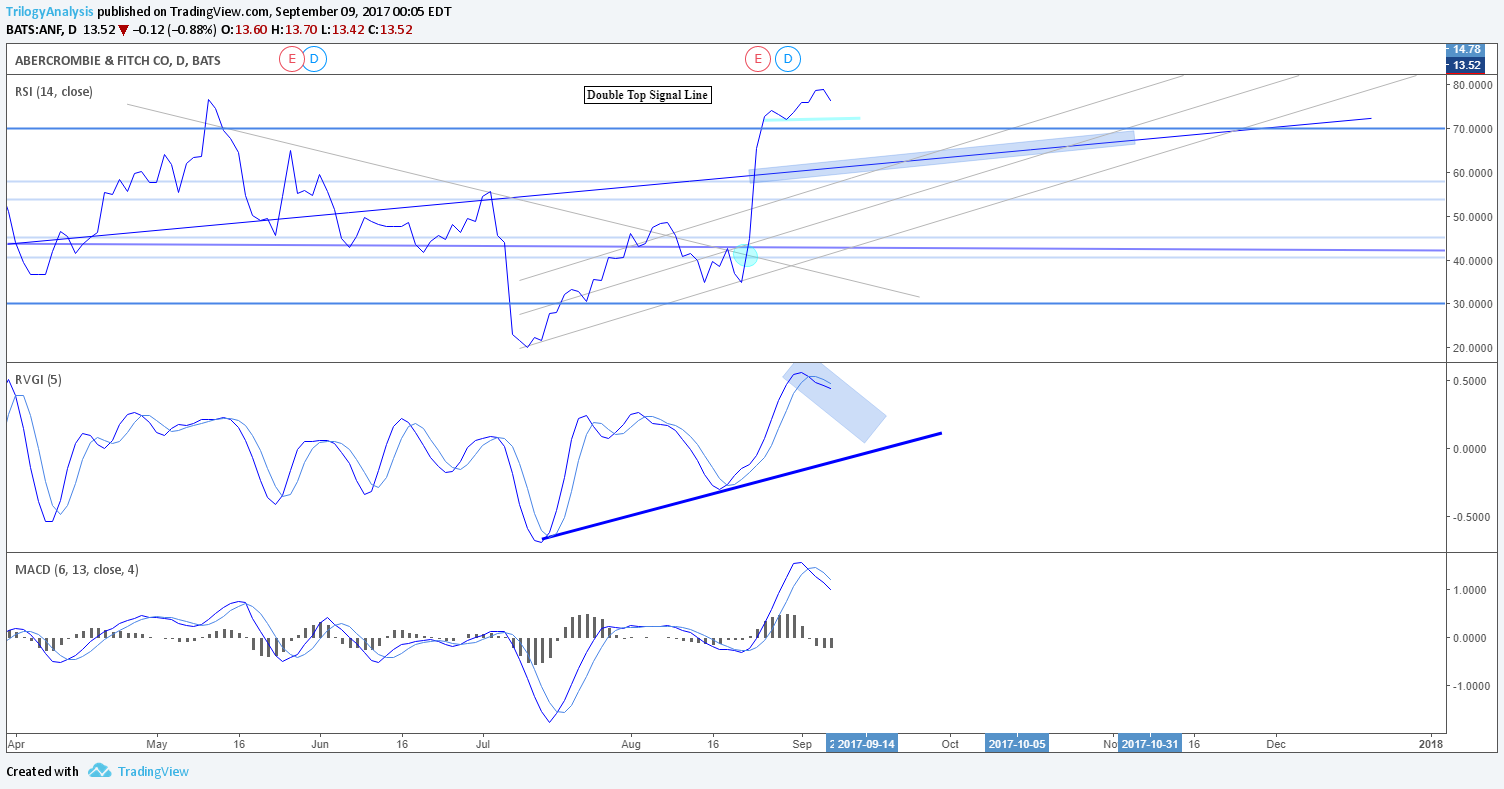
Task: Click the TradingView cloud logo icon
Action: click(x=98, y=771)
